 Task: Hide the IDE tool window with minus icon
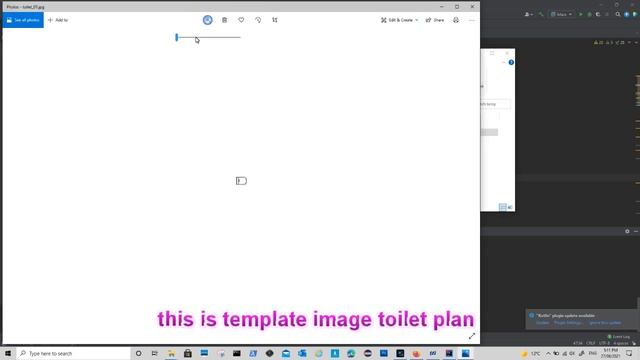[636, 231]
